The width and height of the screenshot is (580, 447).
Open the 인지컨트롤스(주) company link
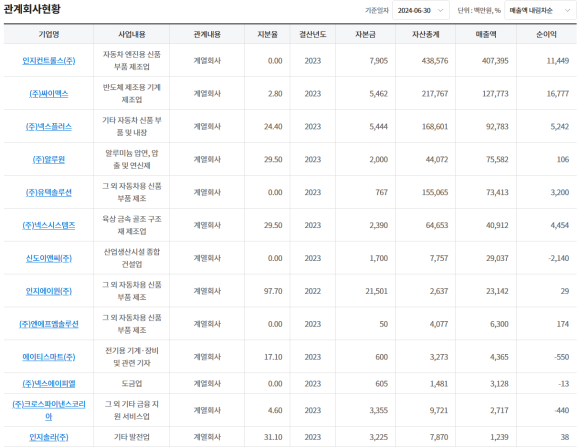click(49, 61)
